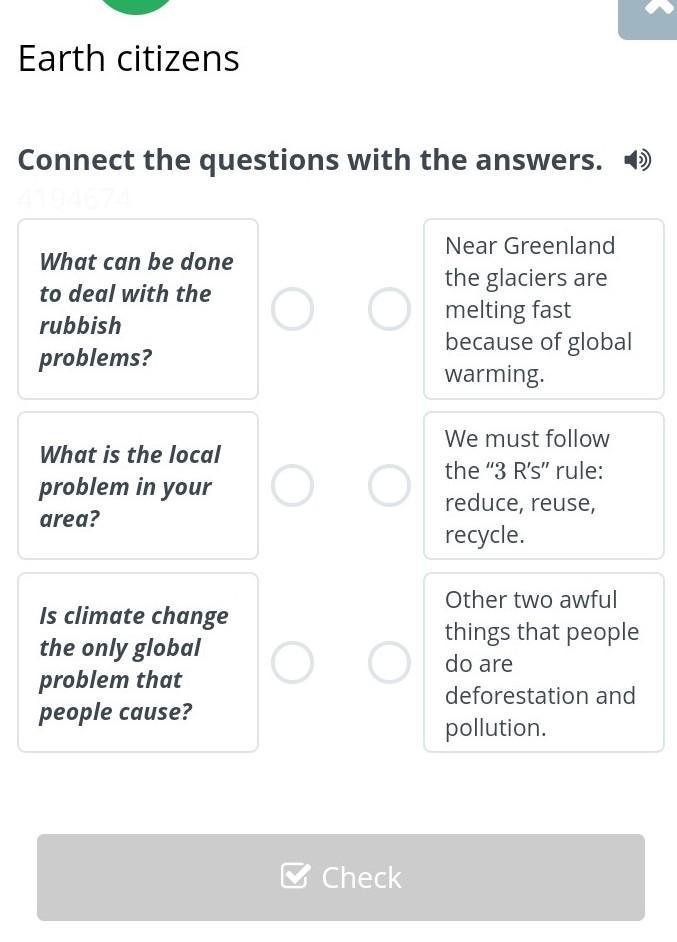
Task: Click the faint number 4194674
Action: [74, 200]
